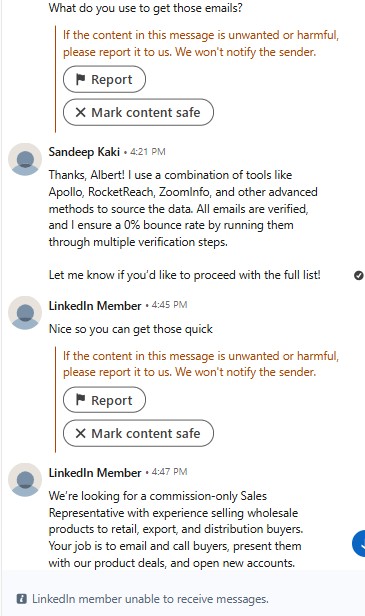Click the sent checkmark icon beside 'Let me know' message
365x616 pixels.
pyautogui.click(x=358, y=275)
